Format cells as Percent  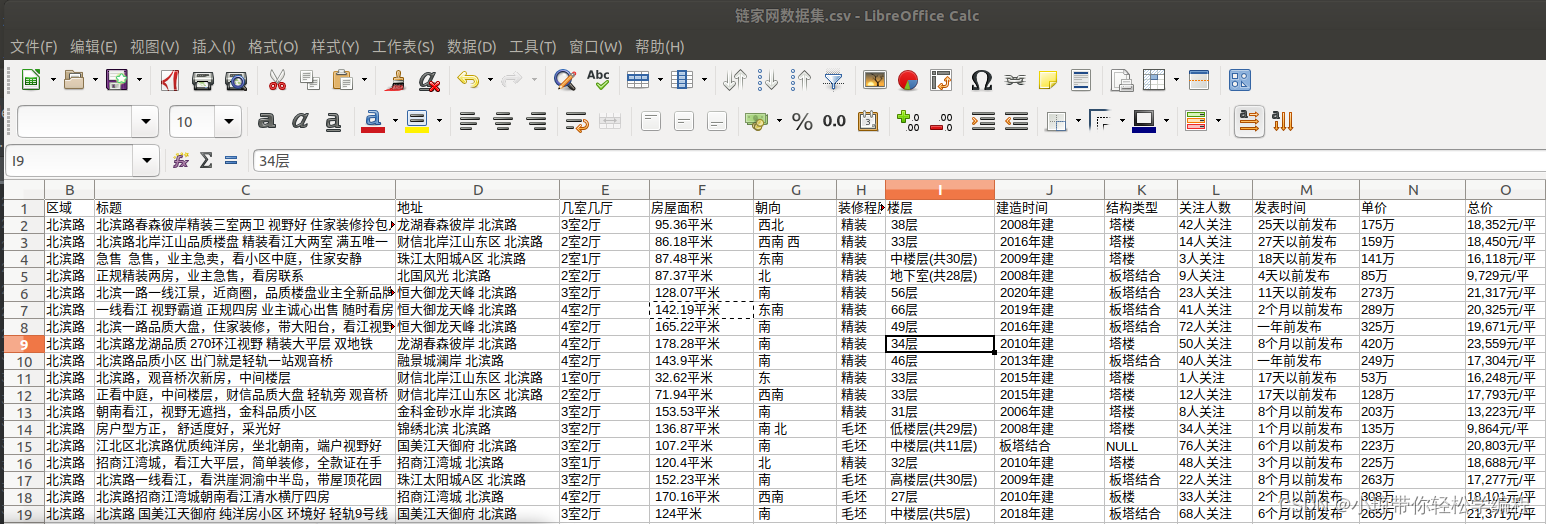pyautogui.click(x=802, y=122)
